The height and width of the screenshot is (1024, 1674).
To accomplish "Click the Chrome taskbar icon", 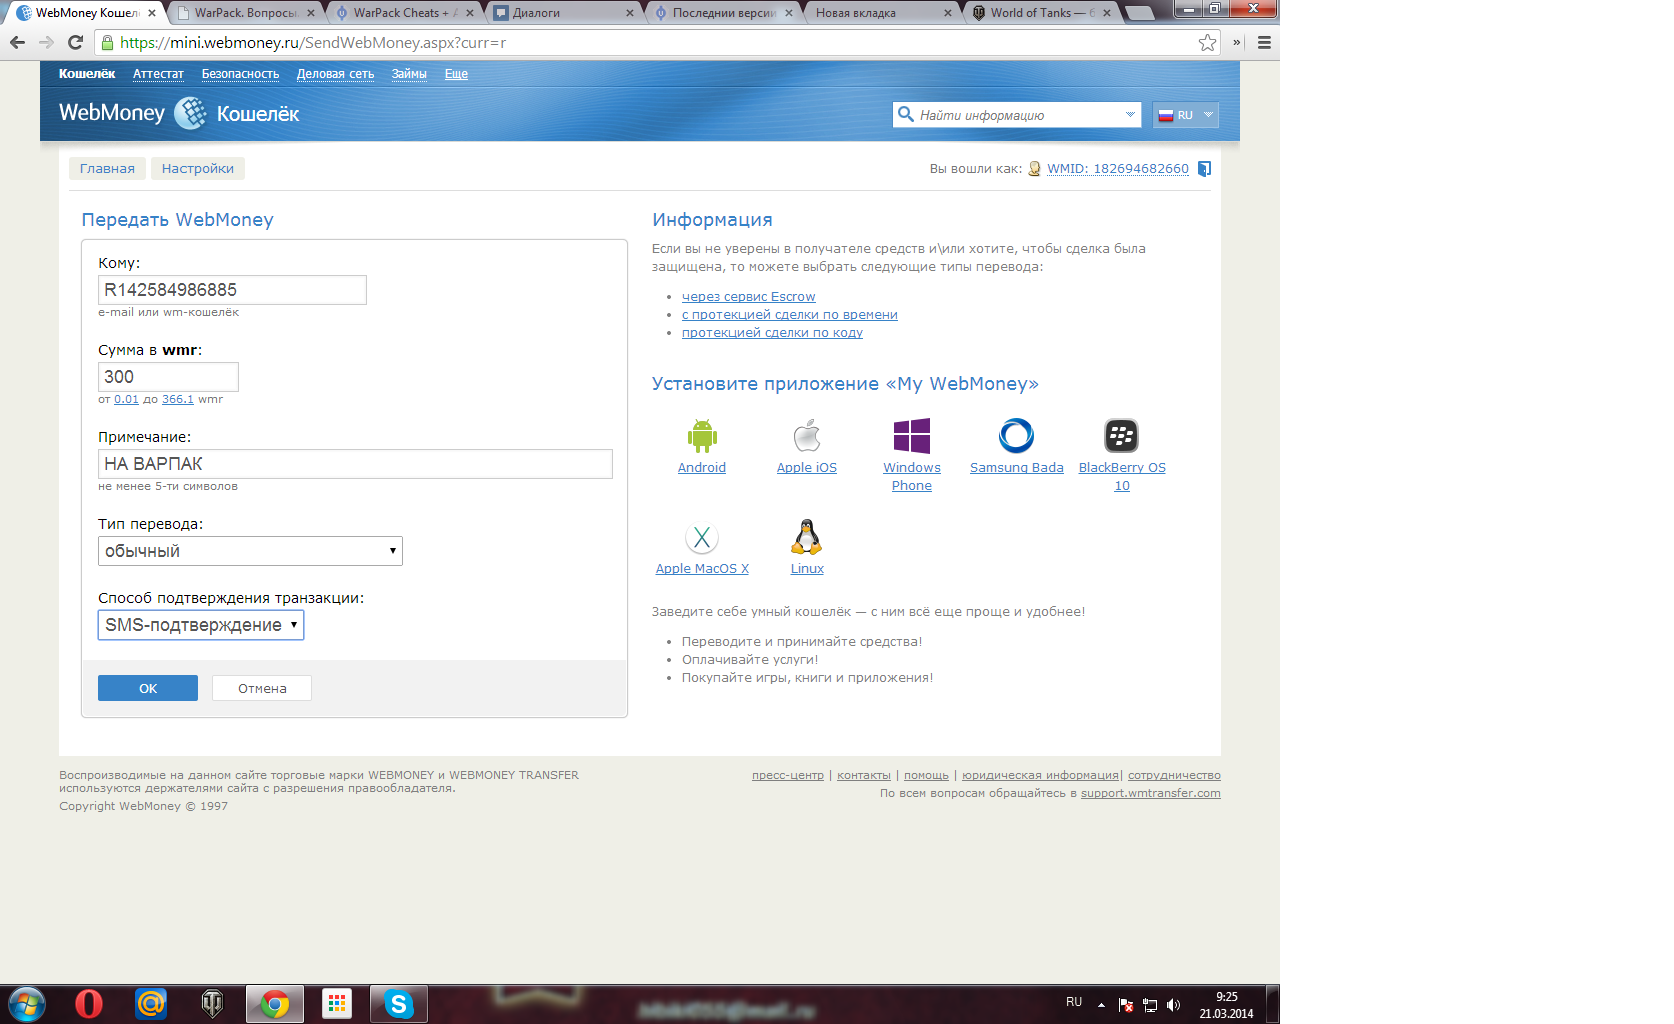I will tap(275, 1004).
